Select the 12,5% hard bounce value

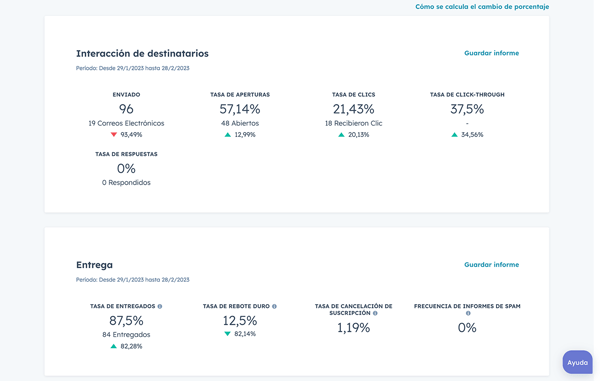click(240, 321)
